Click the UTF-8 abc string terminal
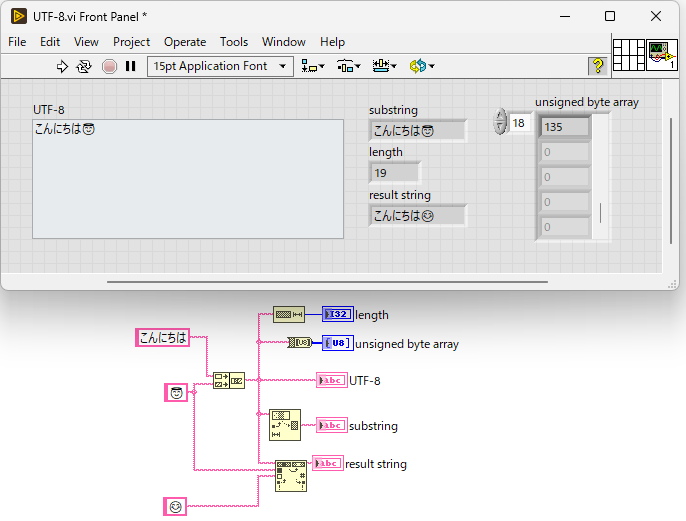686x521 pixels. click(332, 380)
